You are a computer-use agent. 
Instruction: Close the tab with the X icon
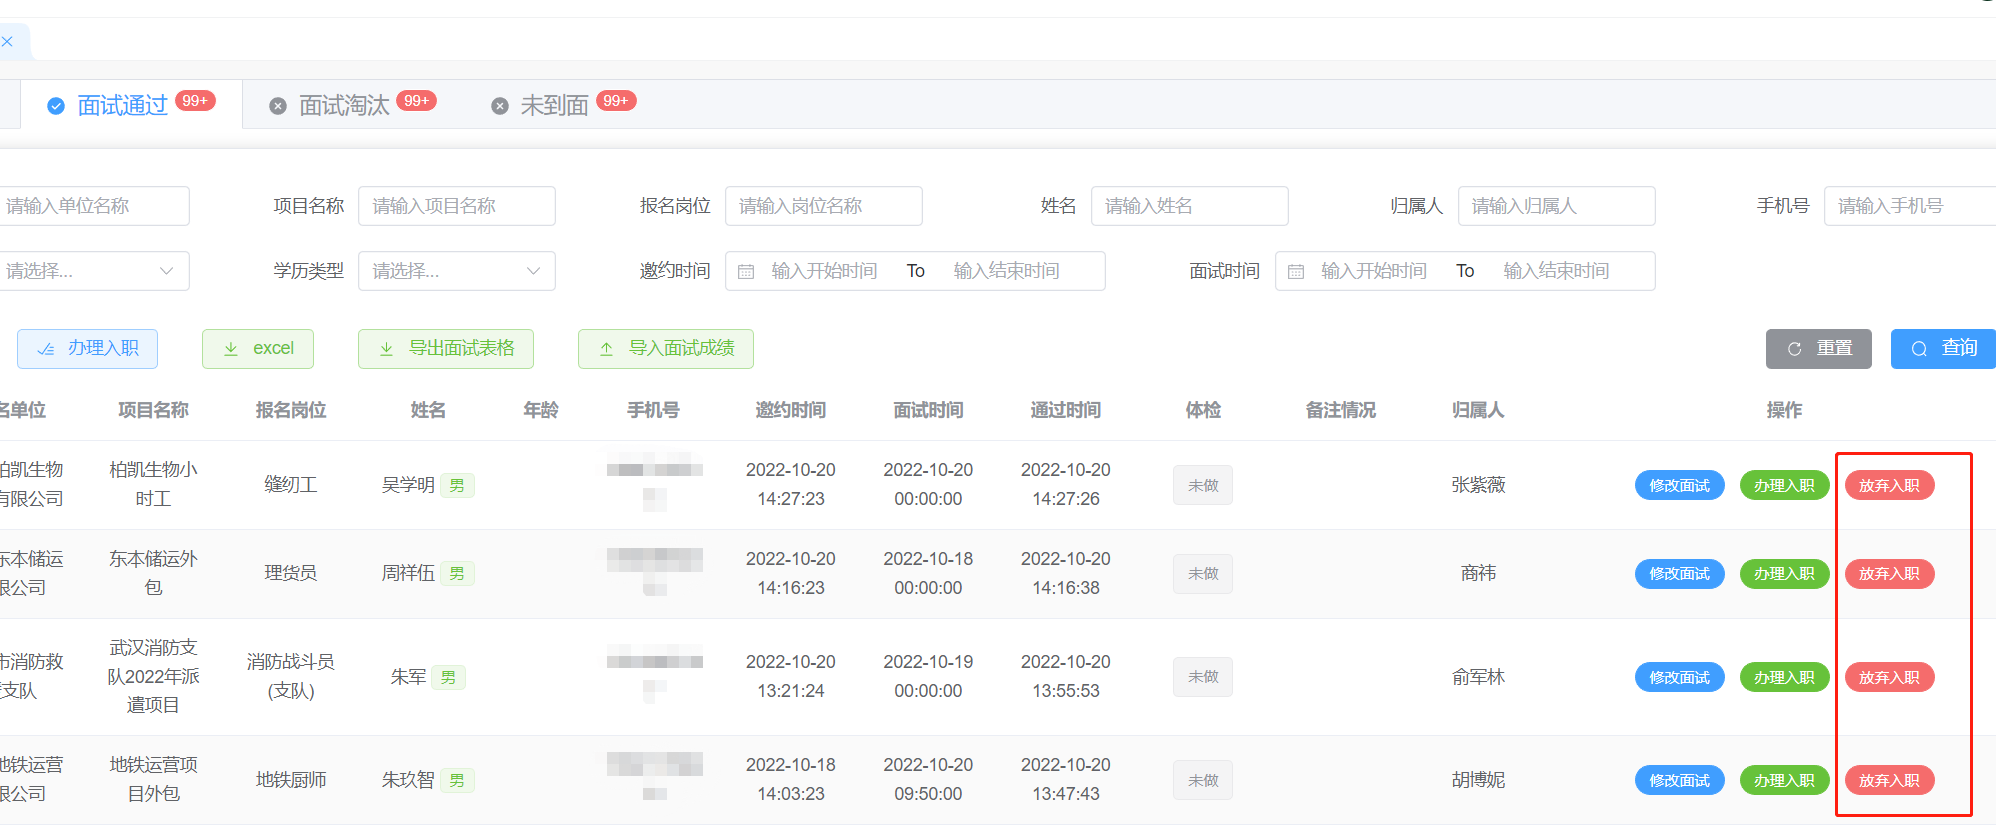[7, 41]
